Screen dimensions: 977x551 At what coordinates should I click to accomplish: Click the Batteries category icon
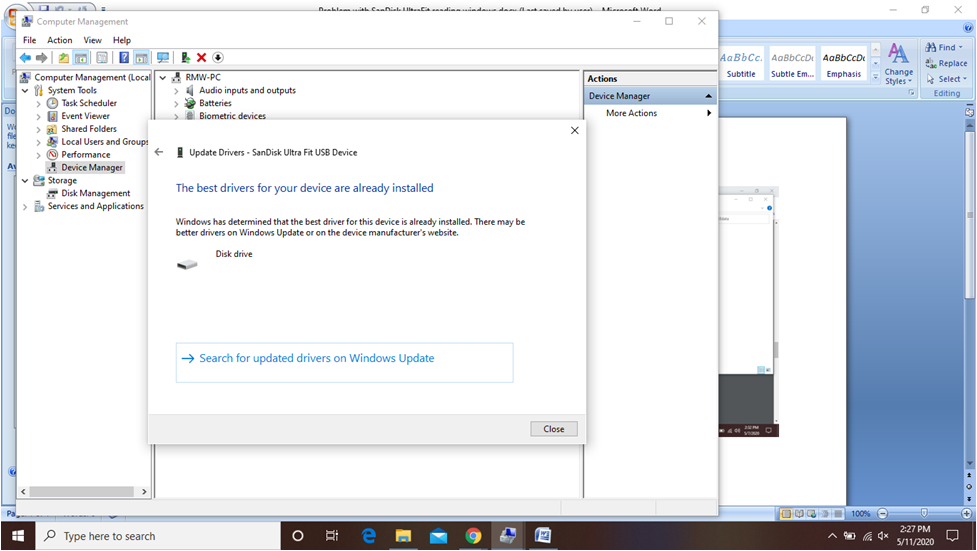tap(190, 103)
